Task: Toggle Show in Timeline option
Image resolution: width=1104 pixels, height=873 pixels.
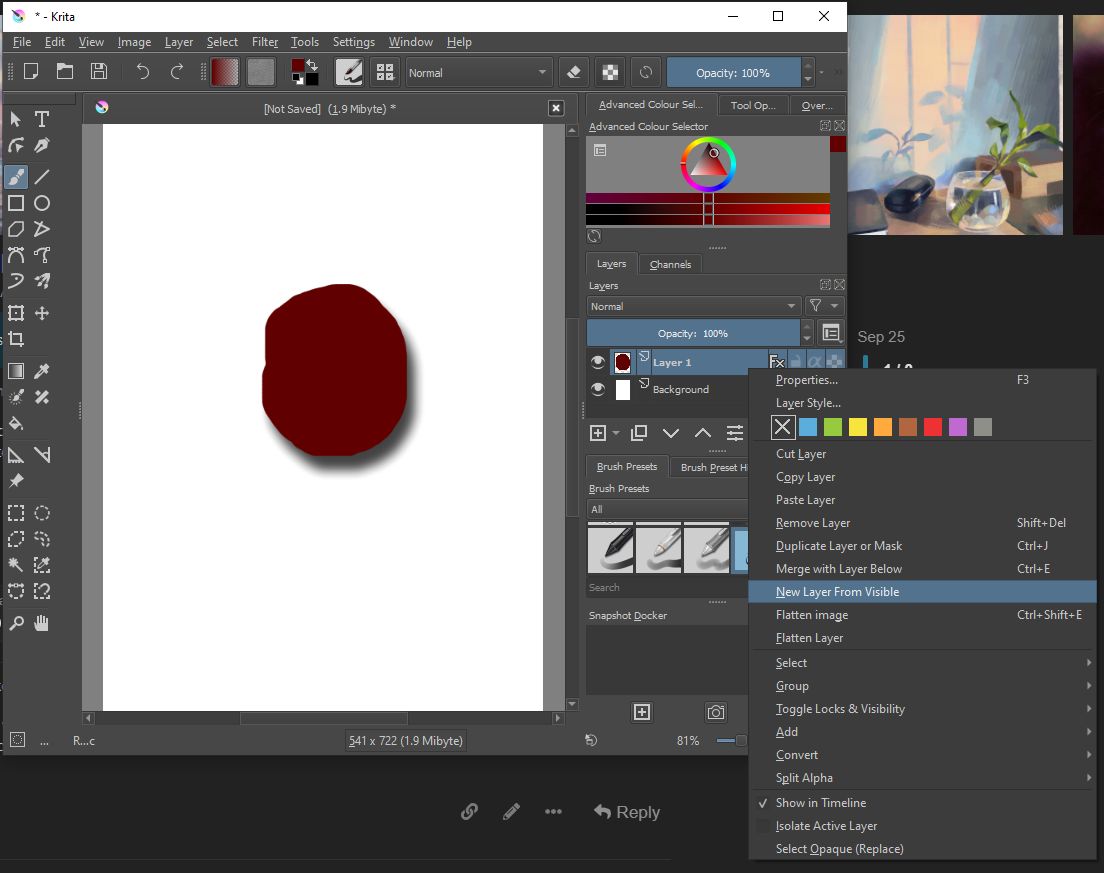Action: 820,803
